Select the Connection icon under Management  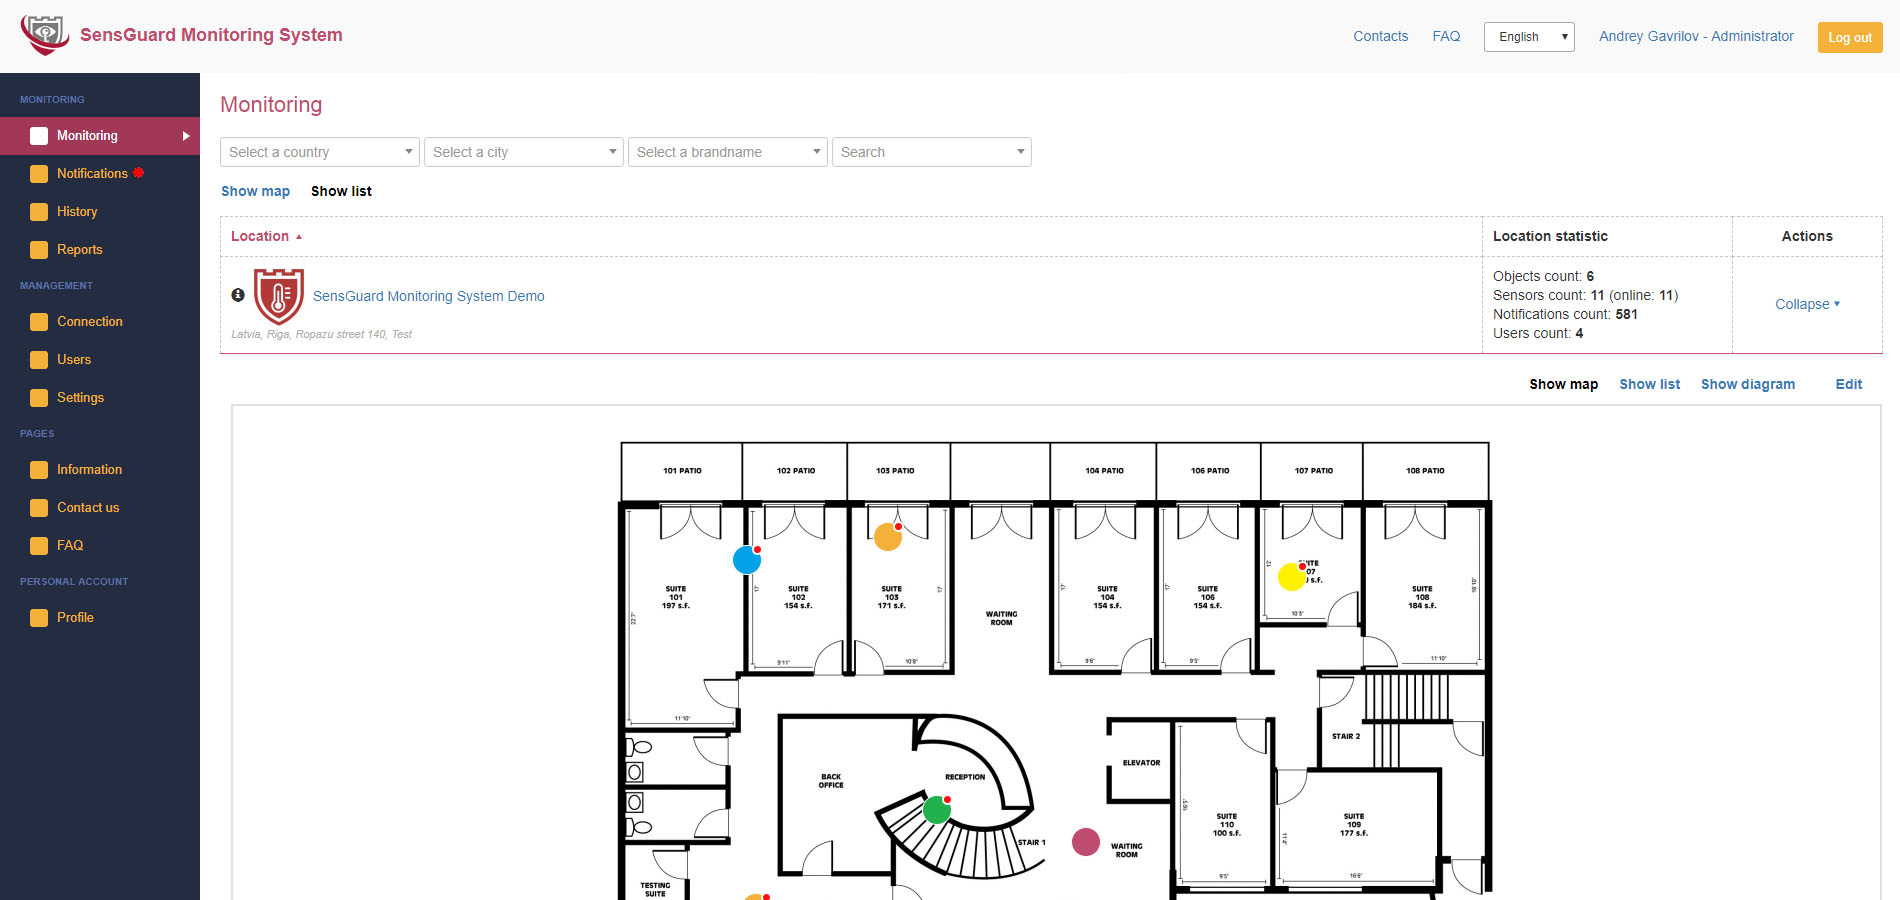click(x=39, y=321)
